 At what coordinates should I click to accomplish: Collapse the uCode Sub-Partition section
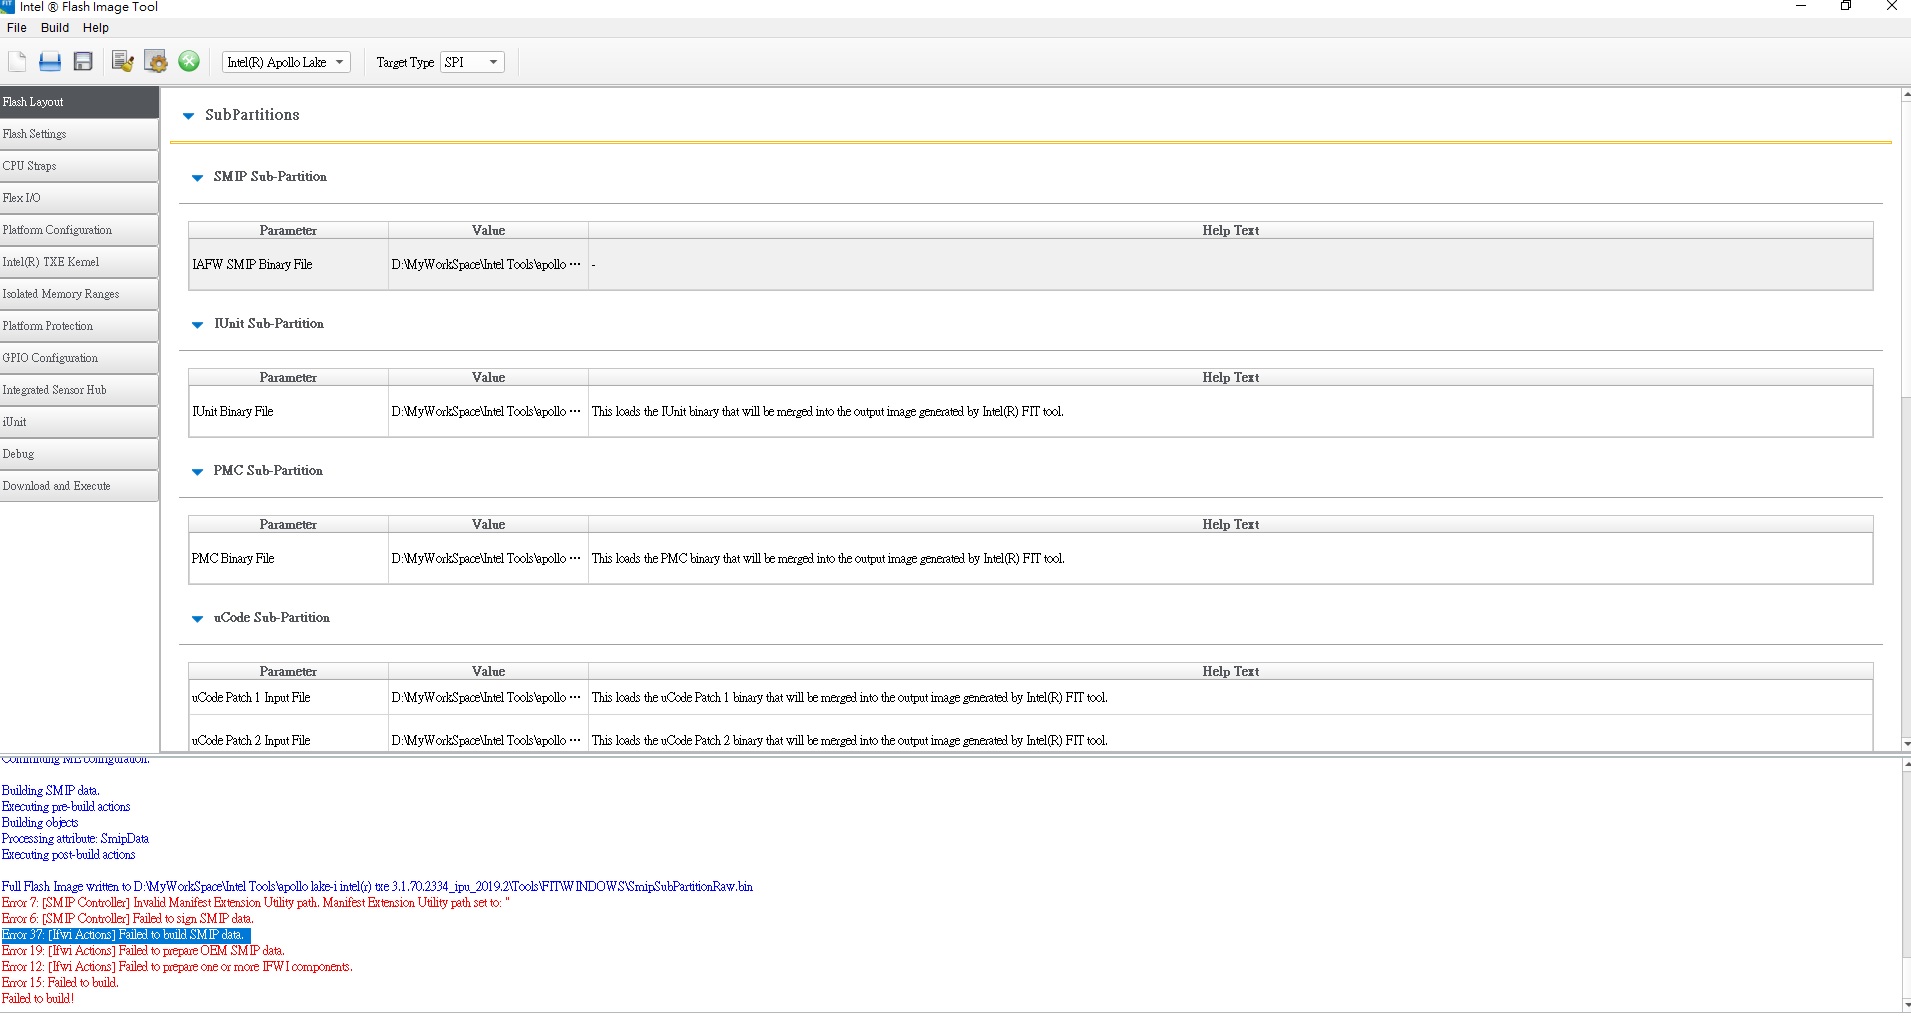[x=196, y=618]
